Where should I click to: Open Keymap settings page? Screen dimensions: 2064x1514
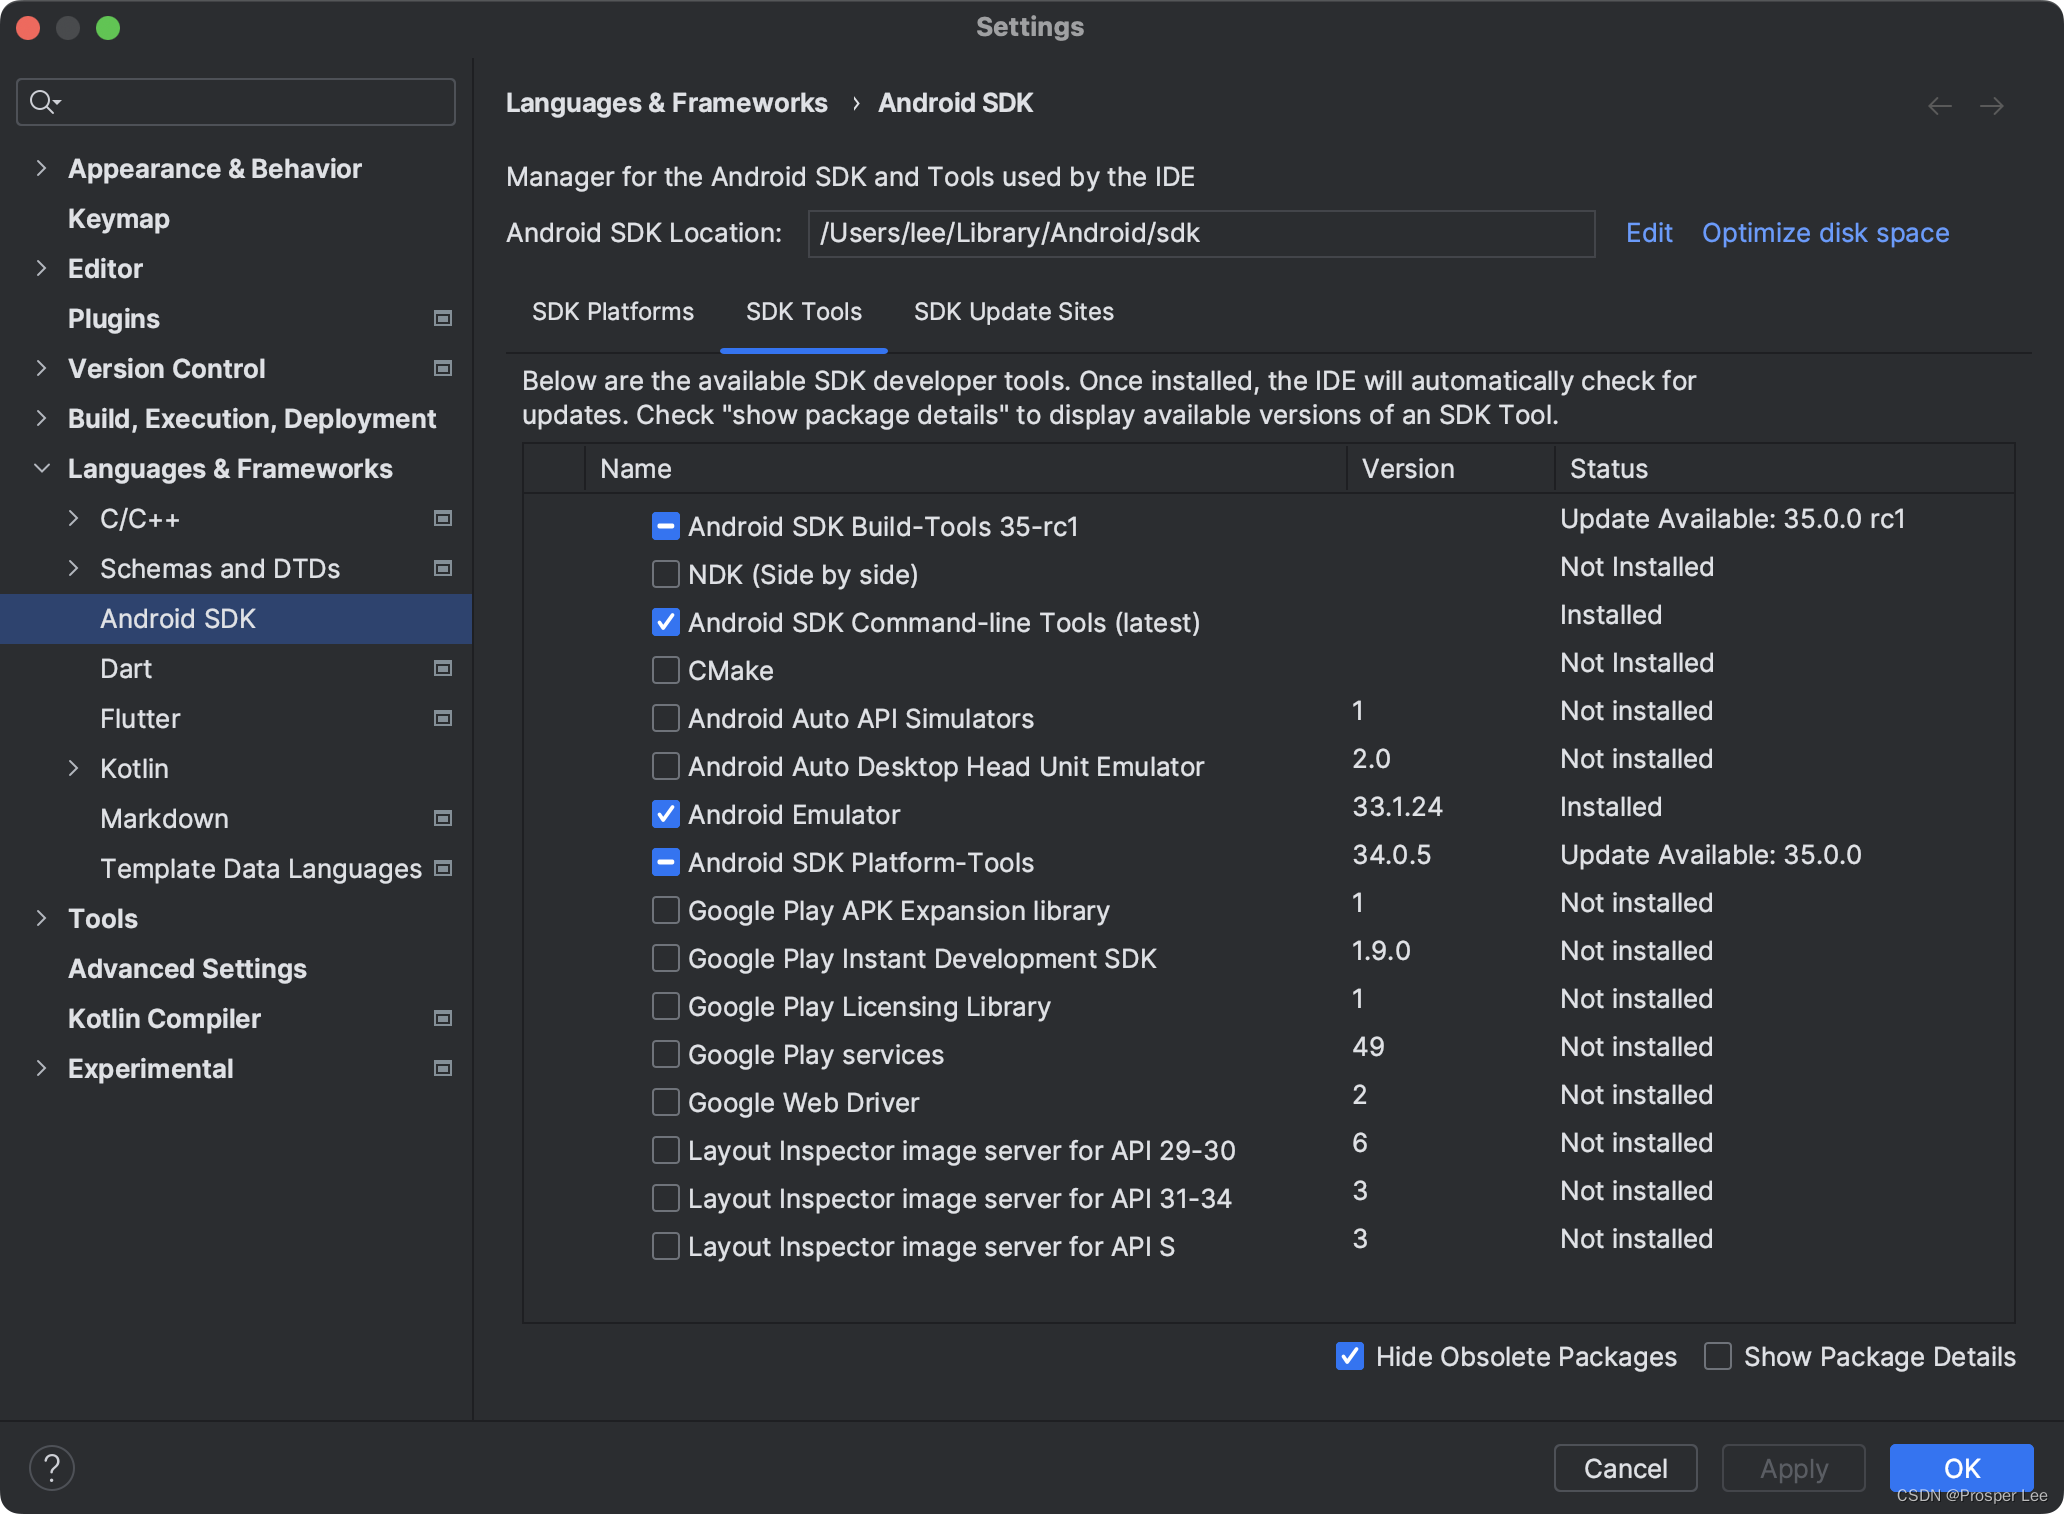point(118,218)
